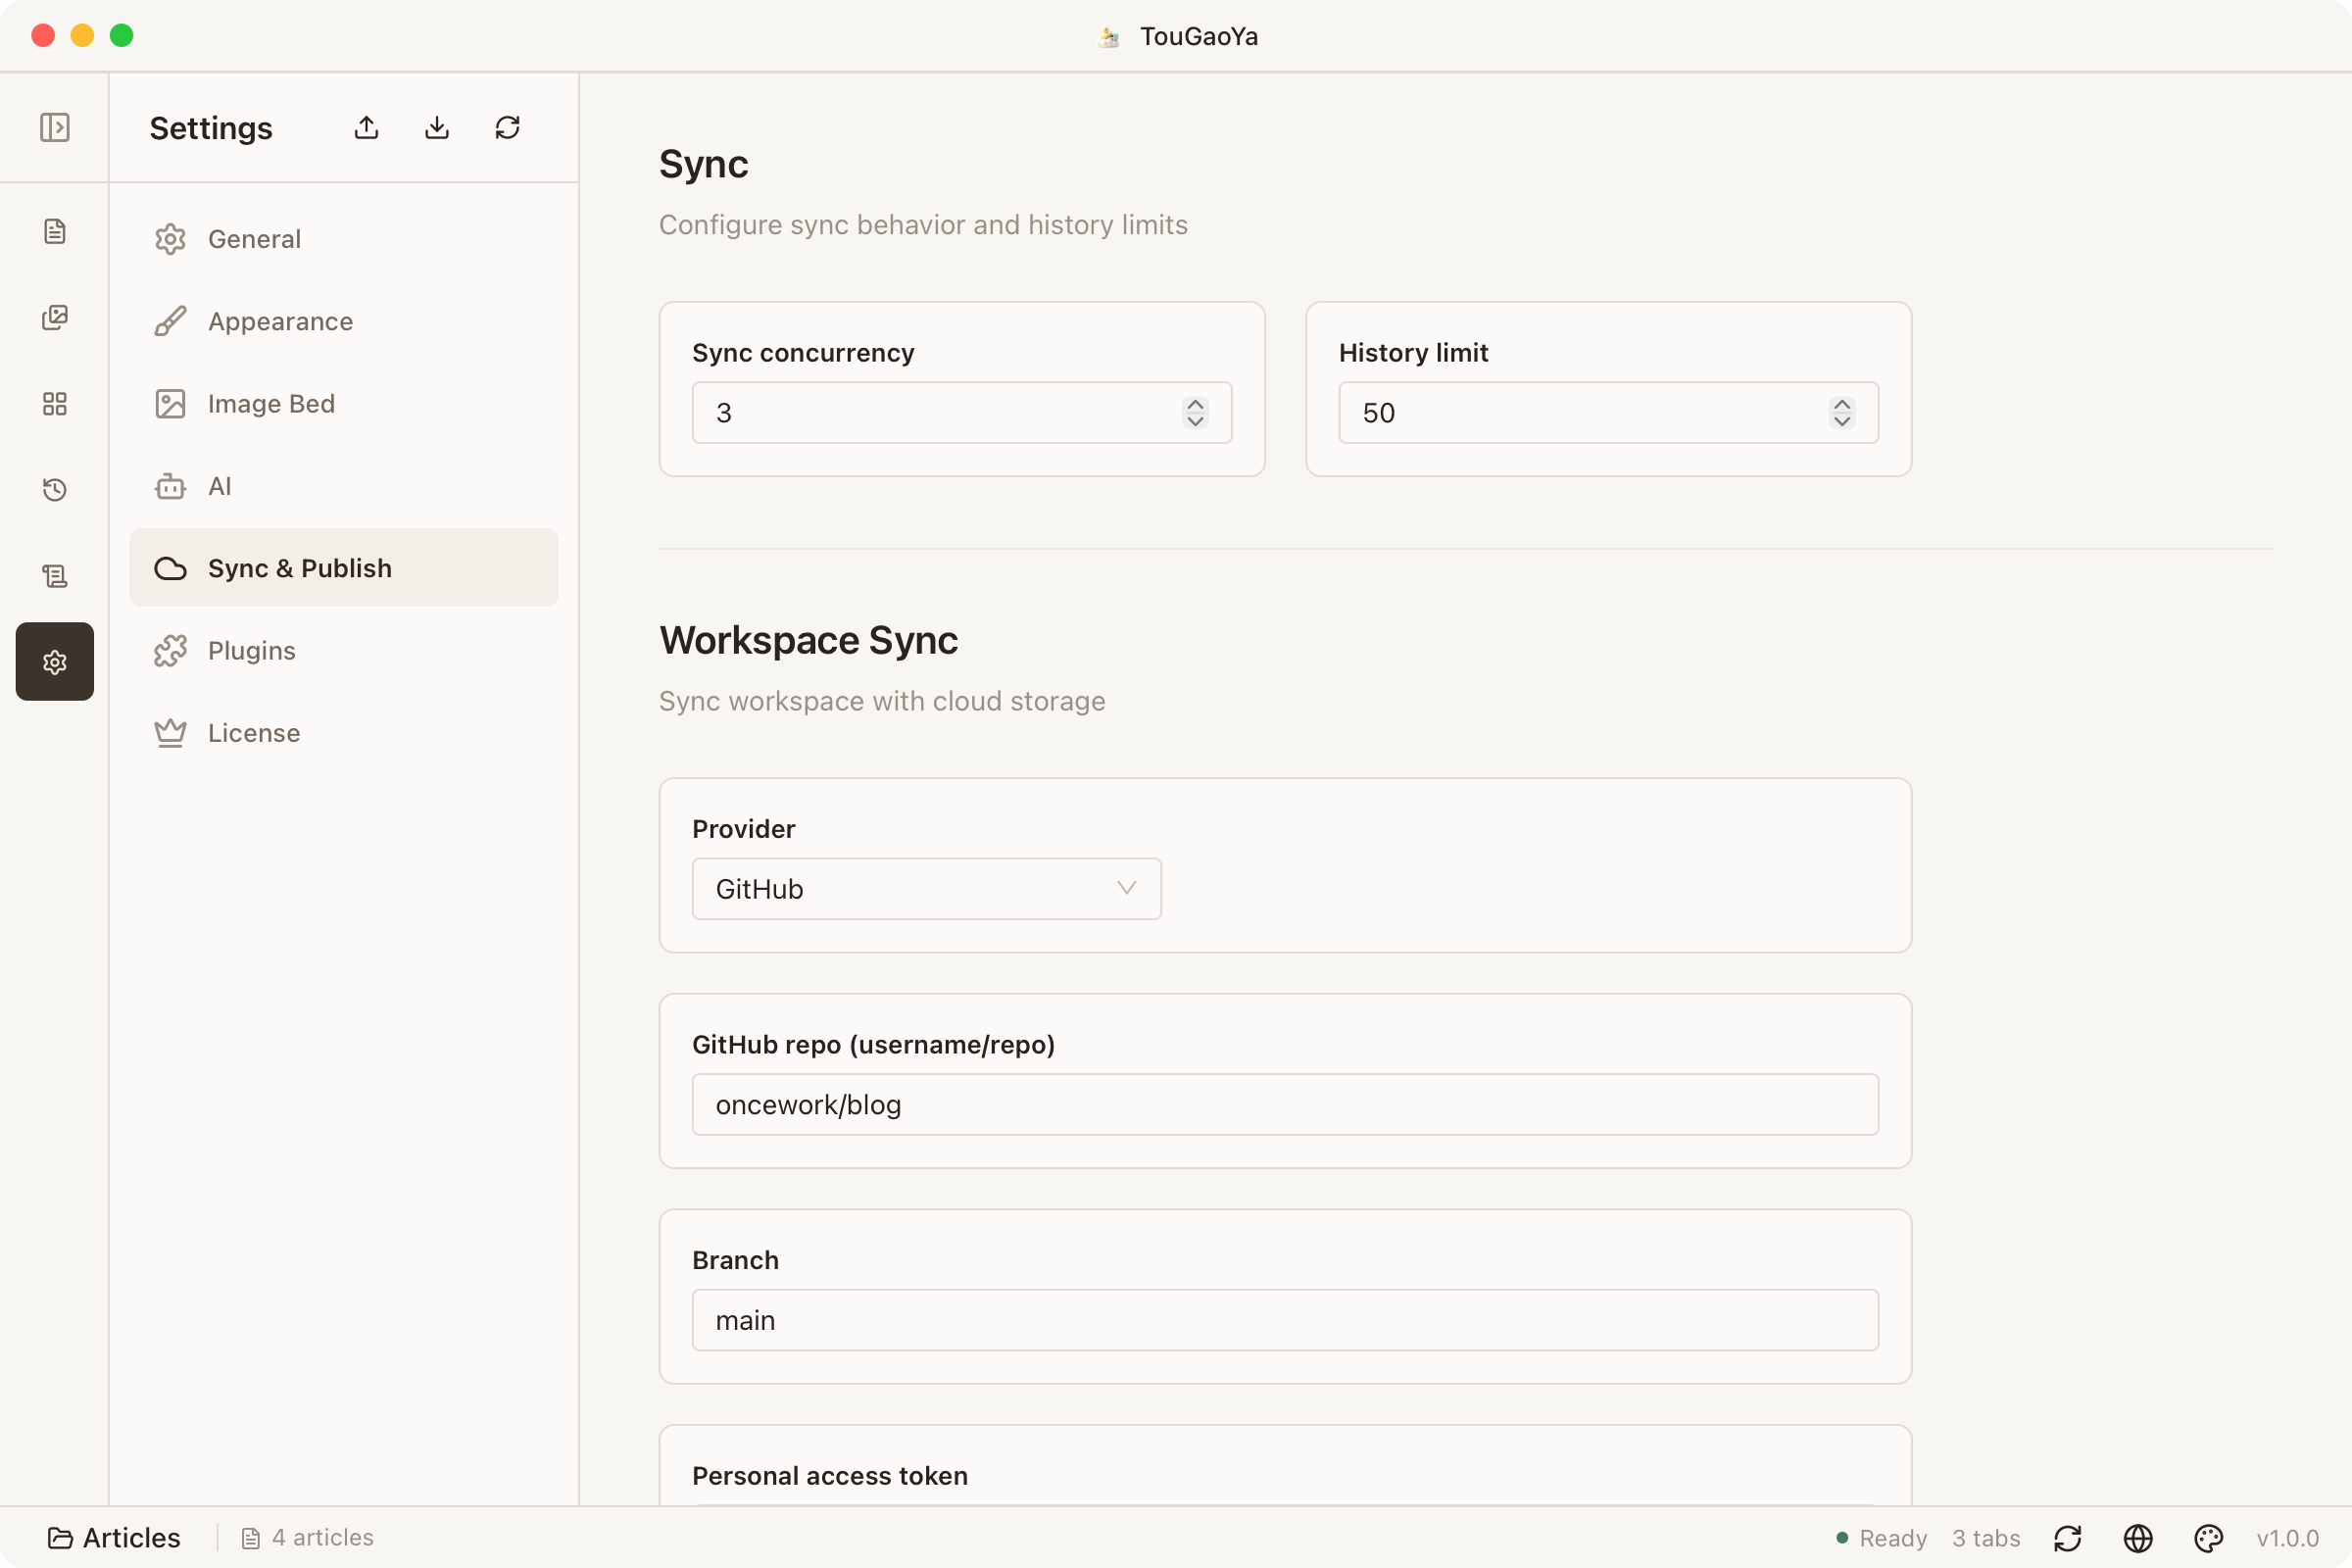This screenshot has width=2352, height=1568.
Task: Click the sync icon in status bar
Action: click(x=2068, y=1538)
